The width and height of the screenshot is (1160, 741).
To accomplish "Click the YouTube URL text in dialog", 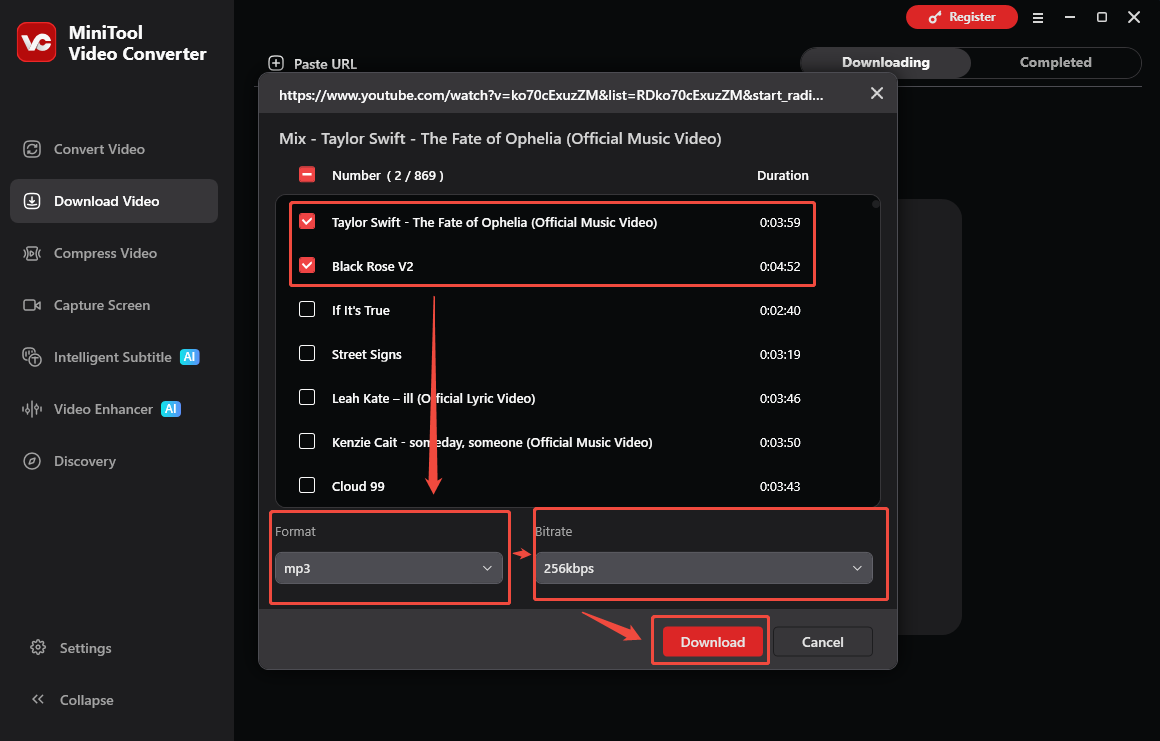I will [x=551, y=95].
